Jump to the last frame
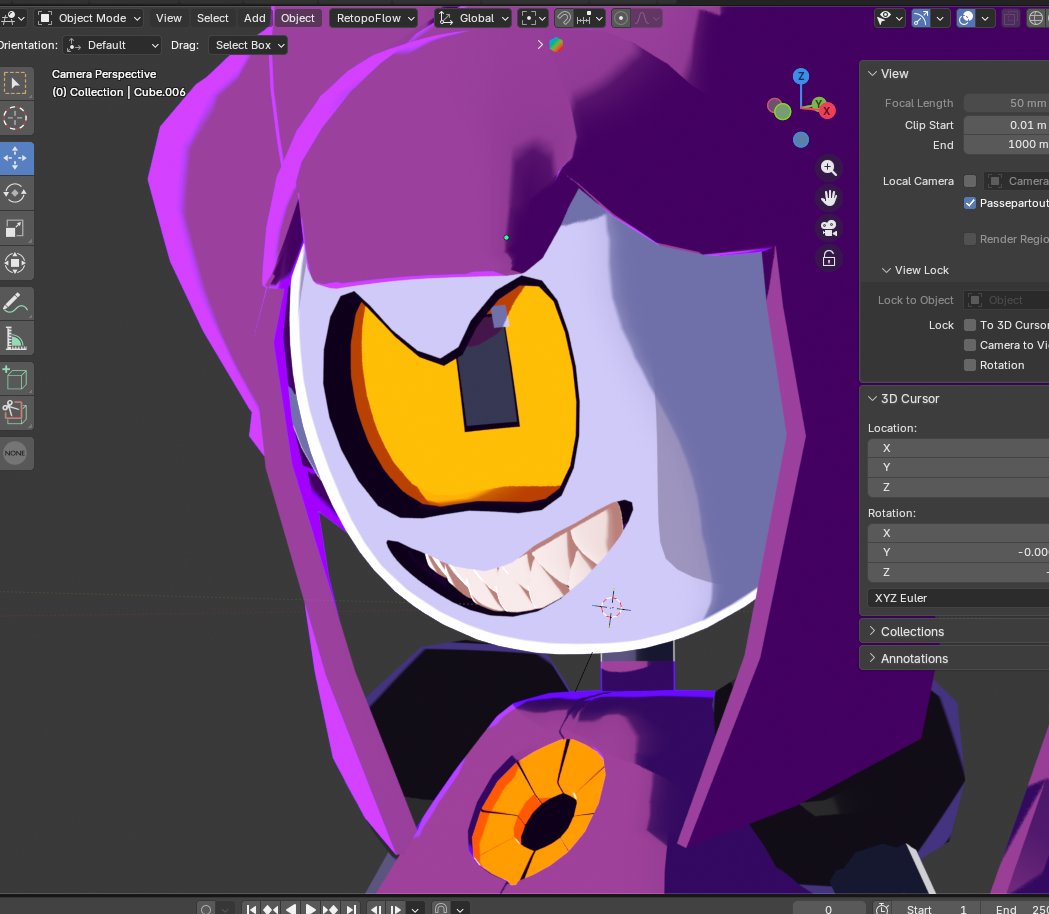 point(350,909)
